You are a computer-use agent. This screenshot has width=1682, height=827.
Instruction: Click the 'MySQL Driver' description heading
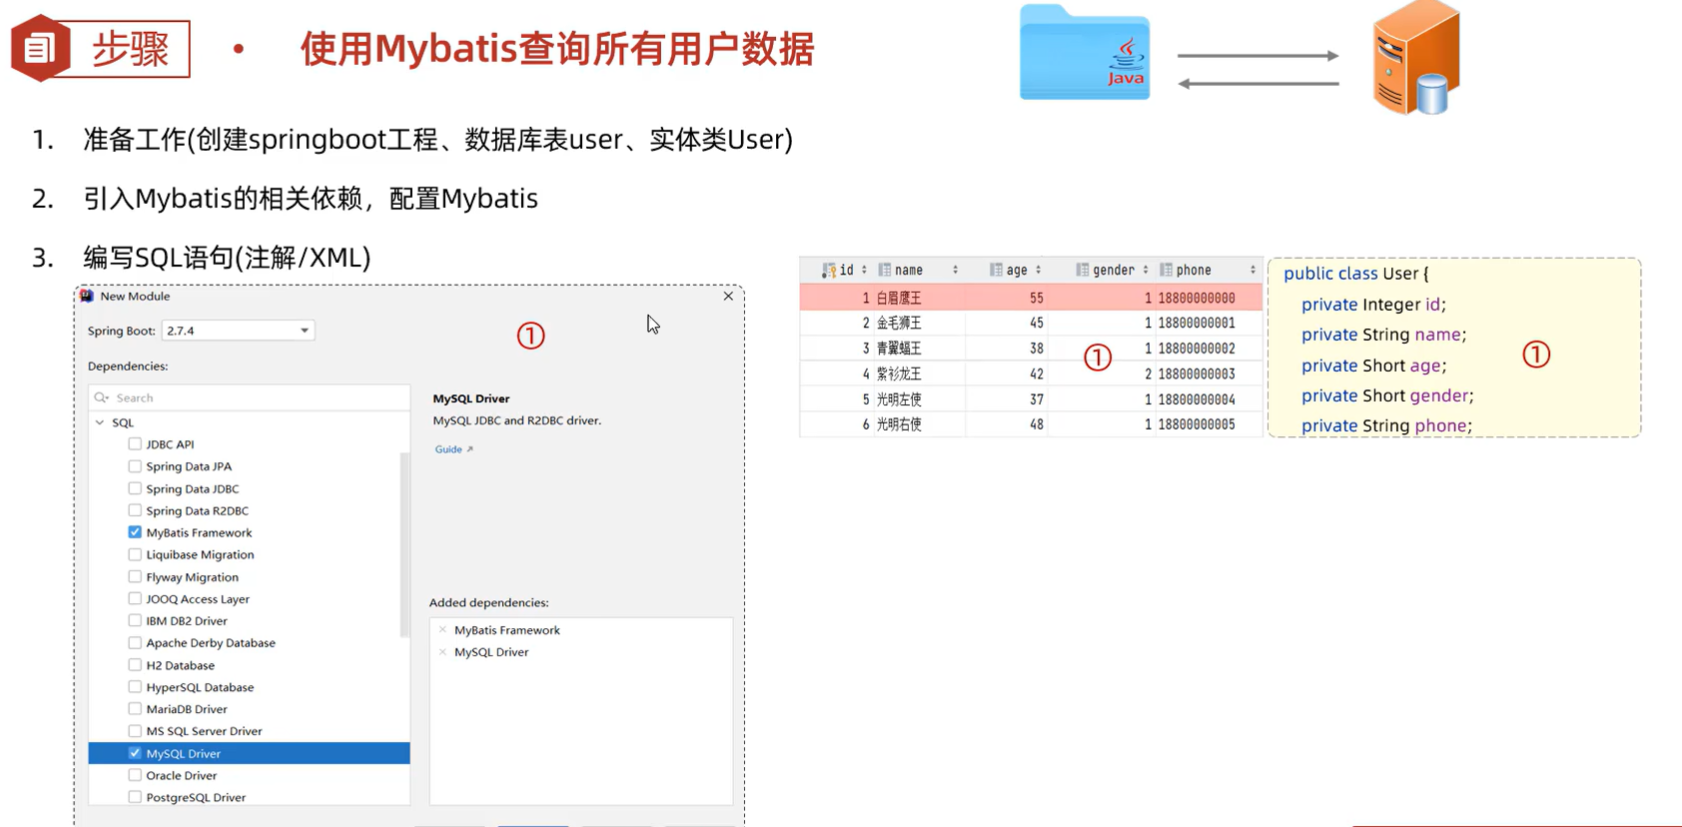[471, 398]
